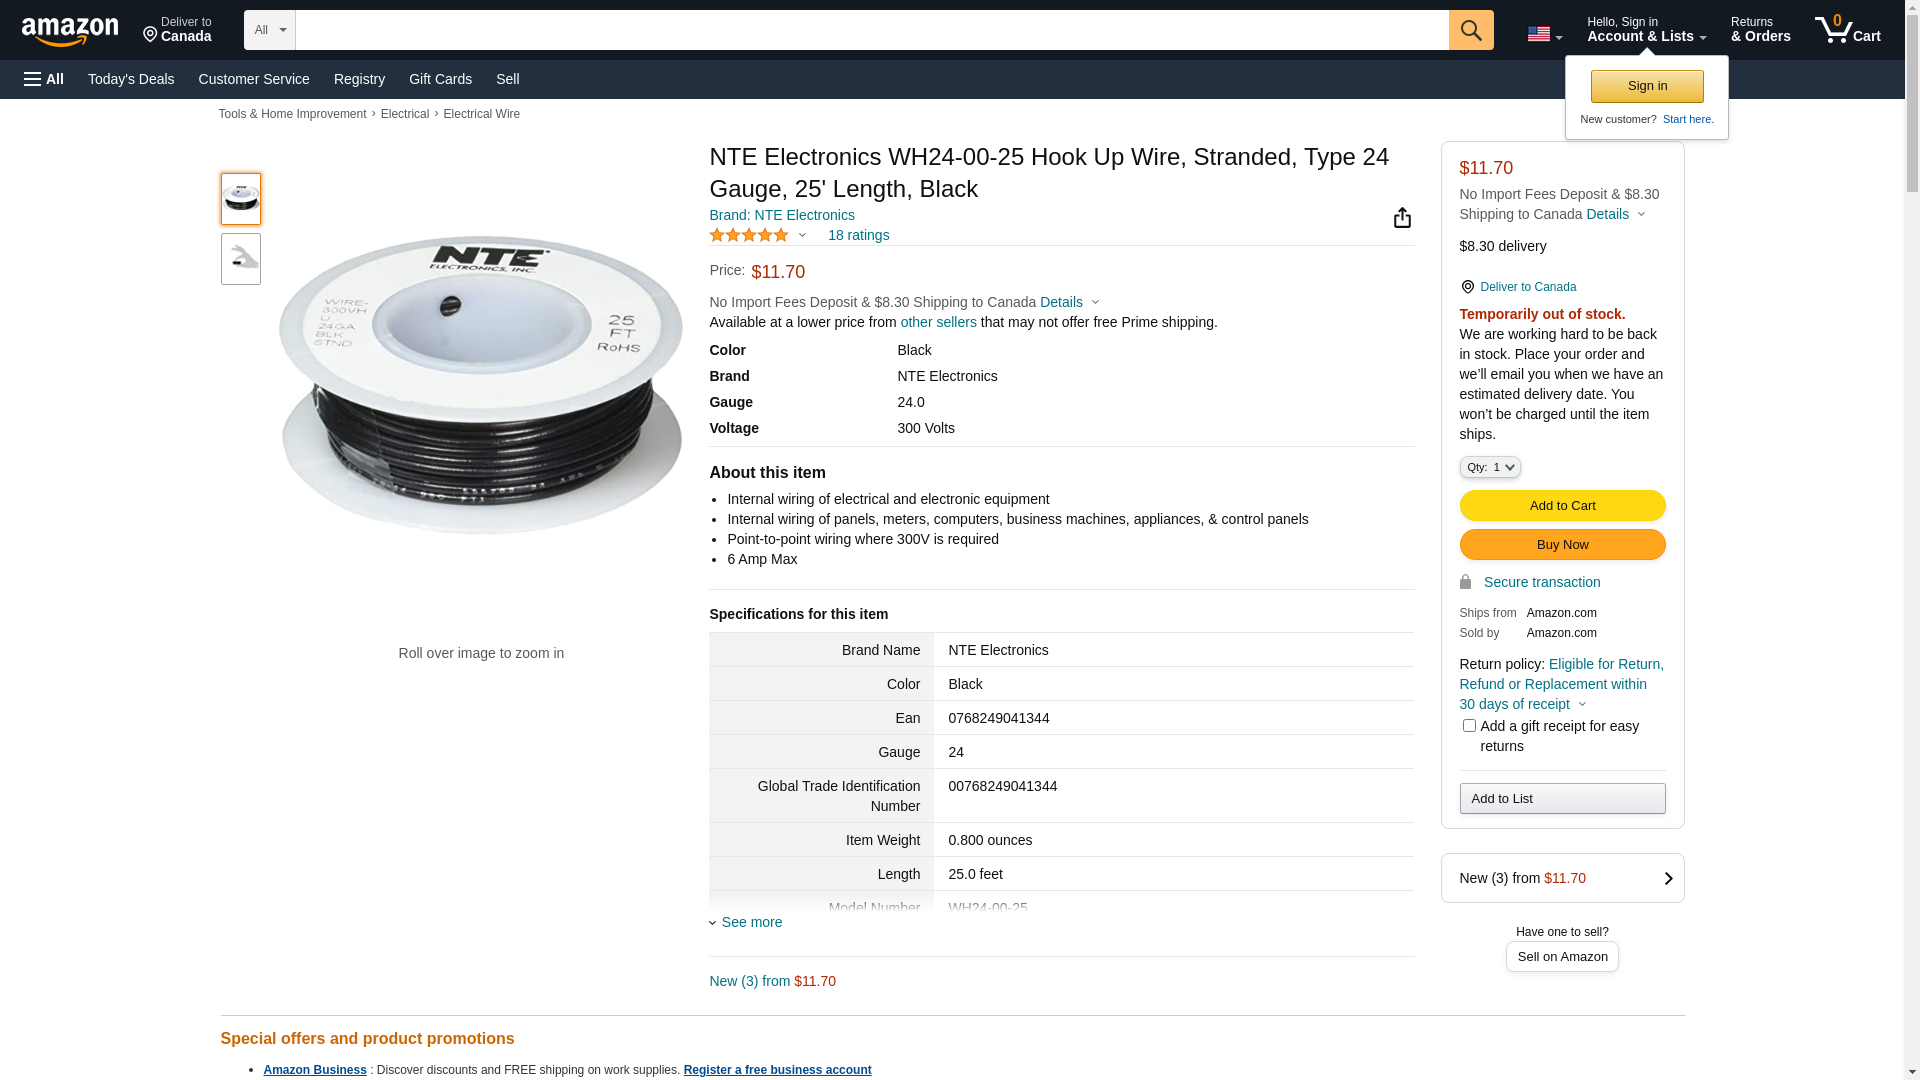Click the Add to Cart button

point(1562,505)
